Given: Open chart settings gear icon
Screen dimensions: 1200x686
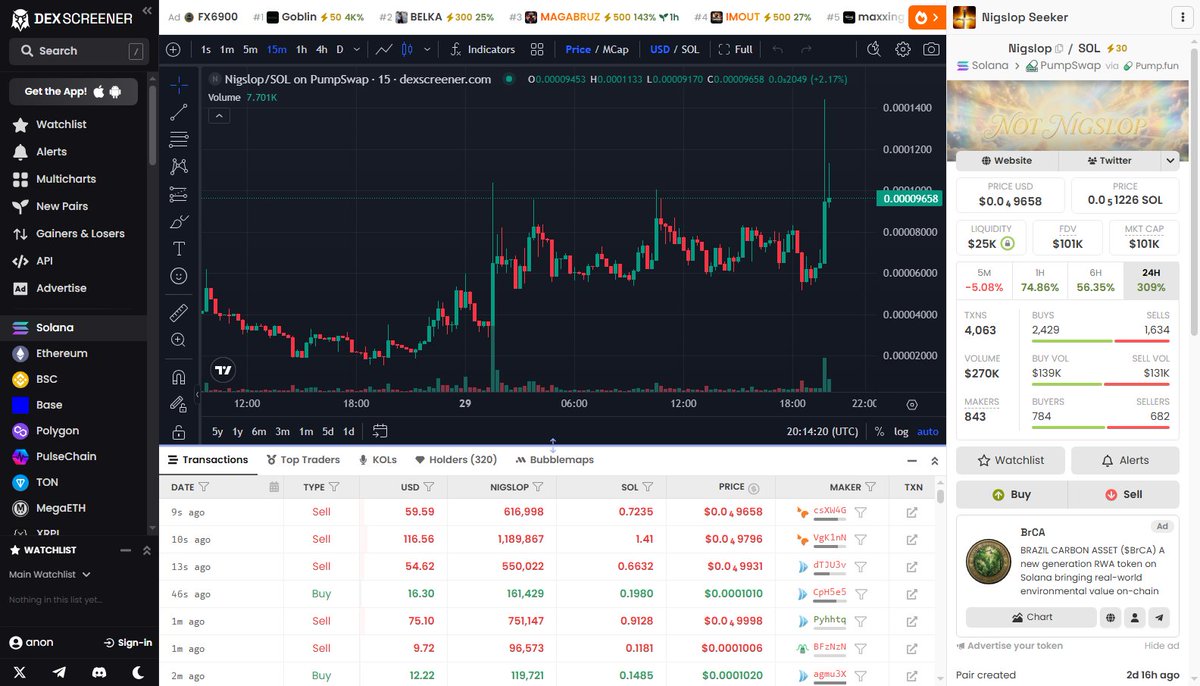Looking at the screenshot, I should click(903, 49).
